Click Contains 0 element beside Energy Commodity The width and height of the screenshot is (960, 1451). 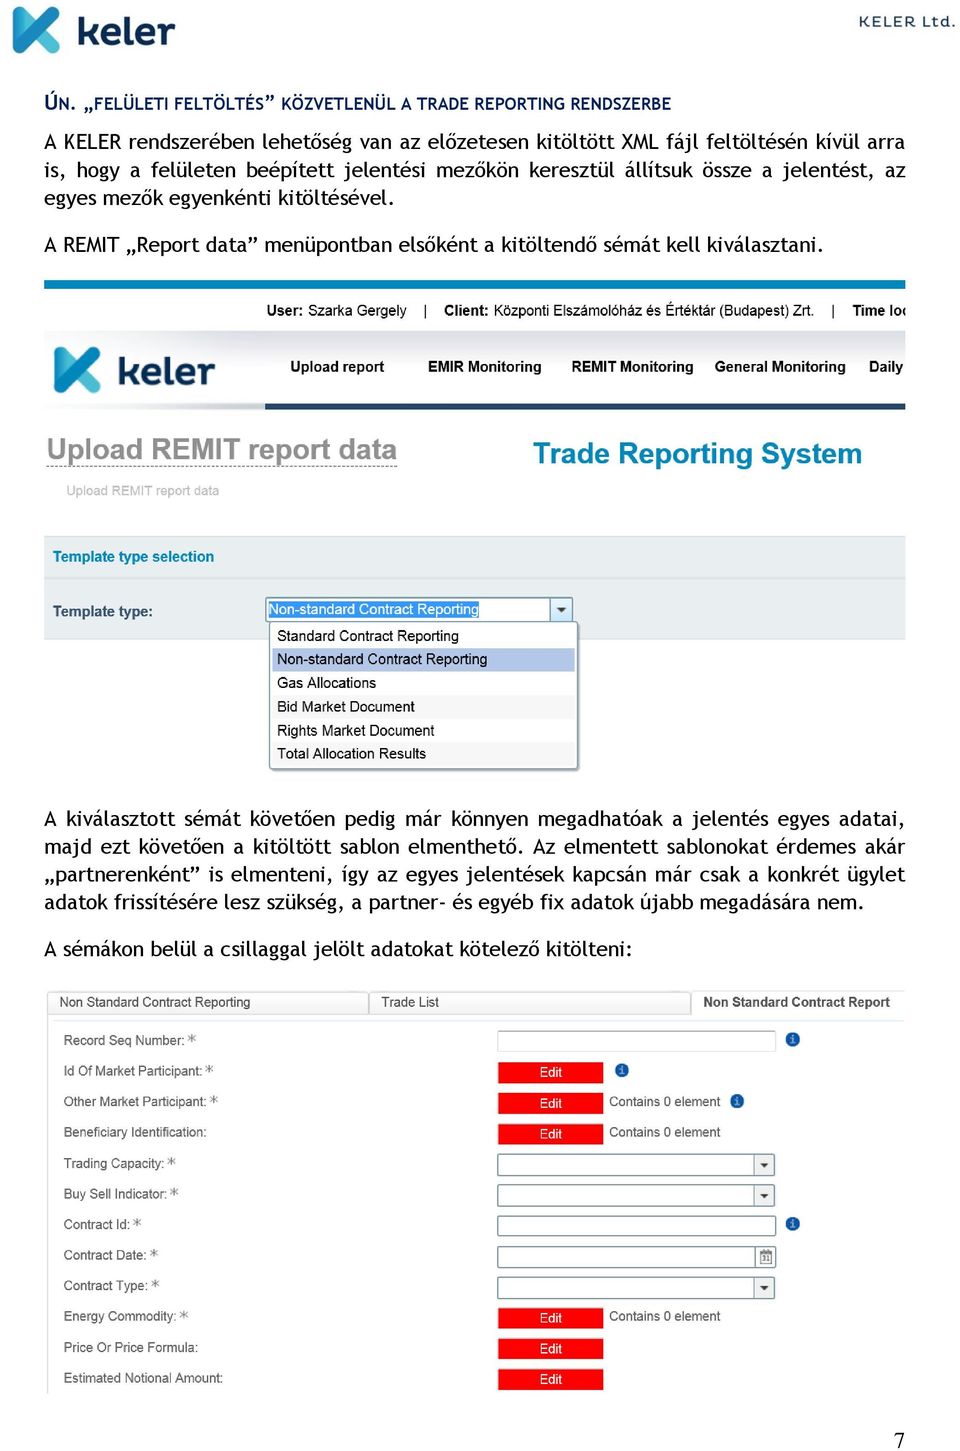pos(665,1317)
